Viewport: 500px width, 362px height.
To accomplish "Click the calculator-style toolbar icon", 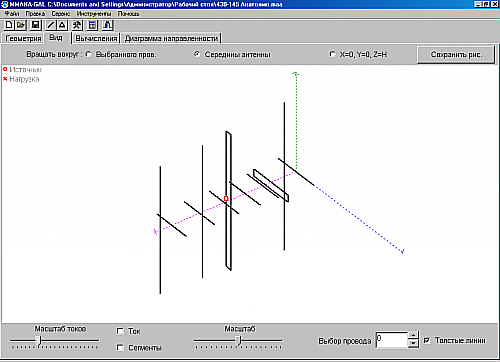I will tap(92, 25).
